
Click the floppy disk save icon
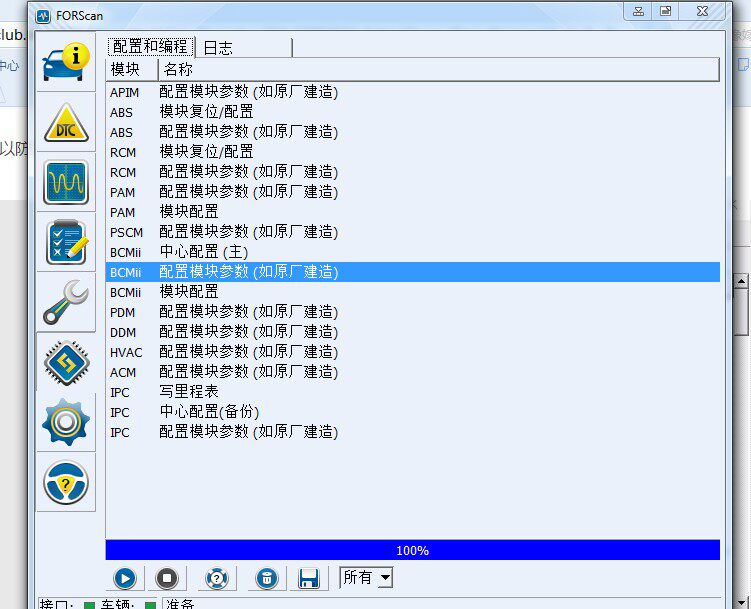pos(309,578)
